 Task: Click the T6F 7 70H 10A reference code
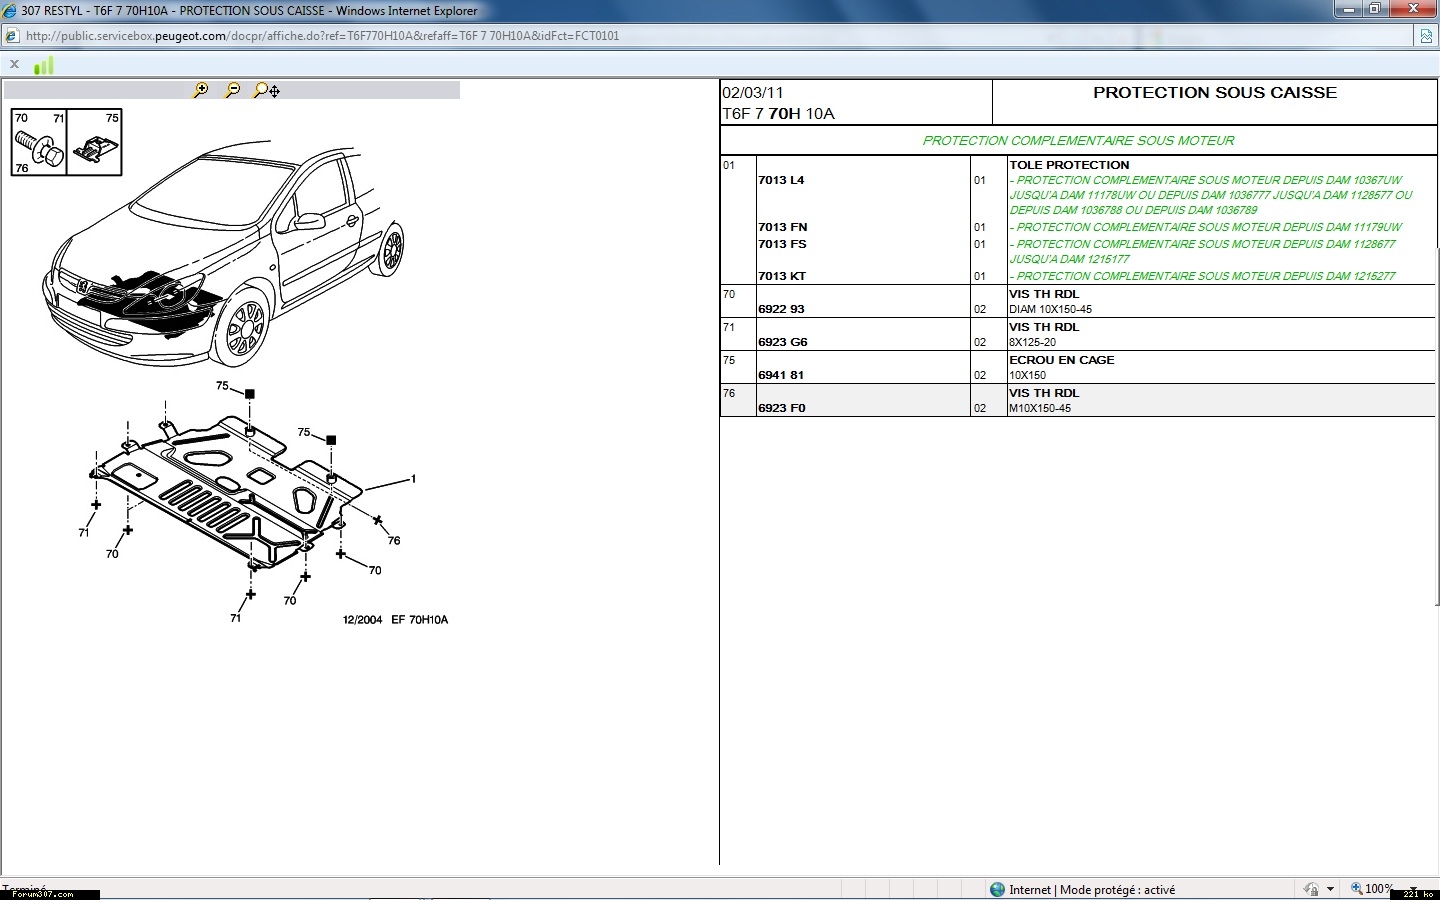pos(778,114)
